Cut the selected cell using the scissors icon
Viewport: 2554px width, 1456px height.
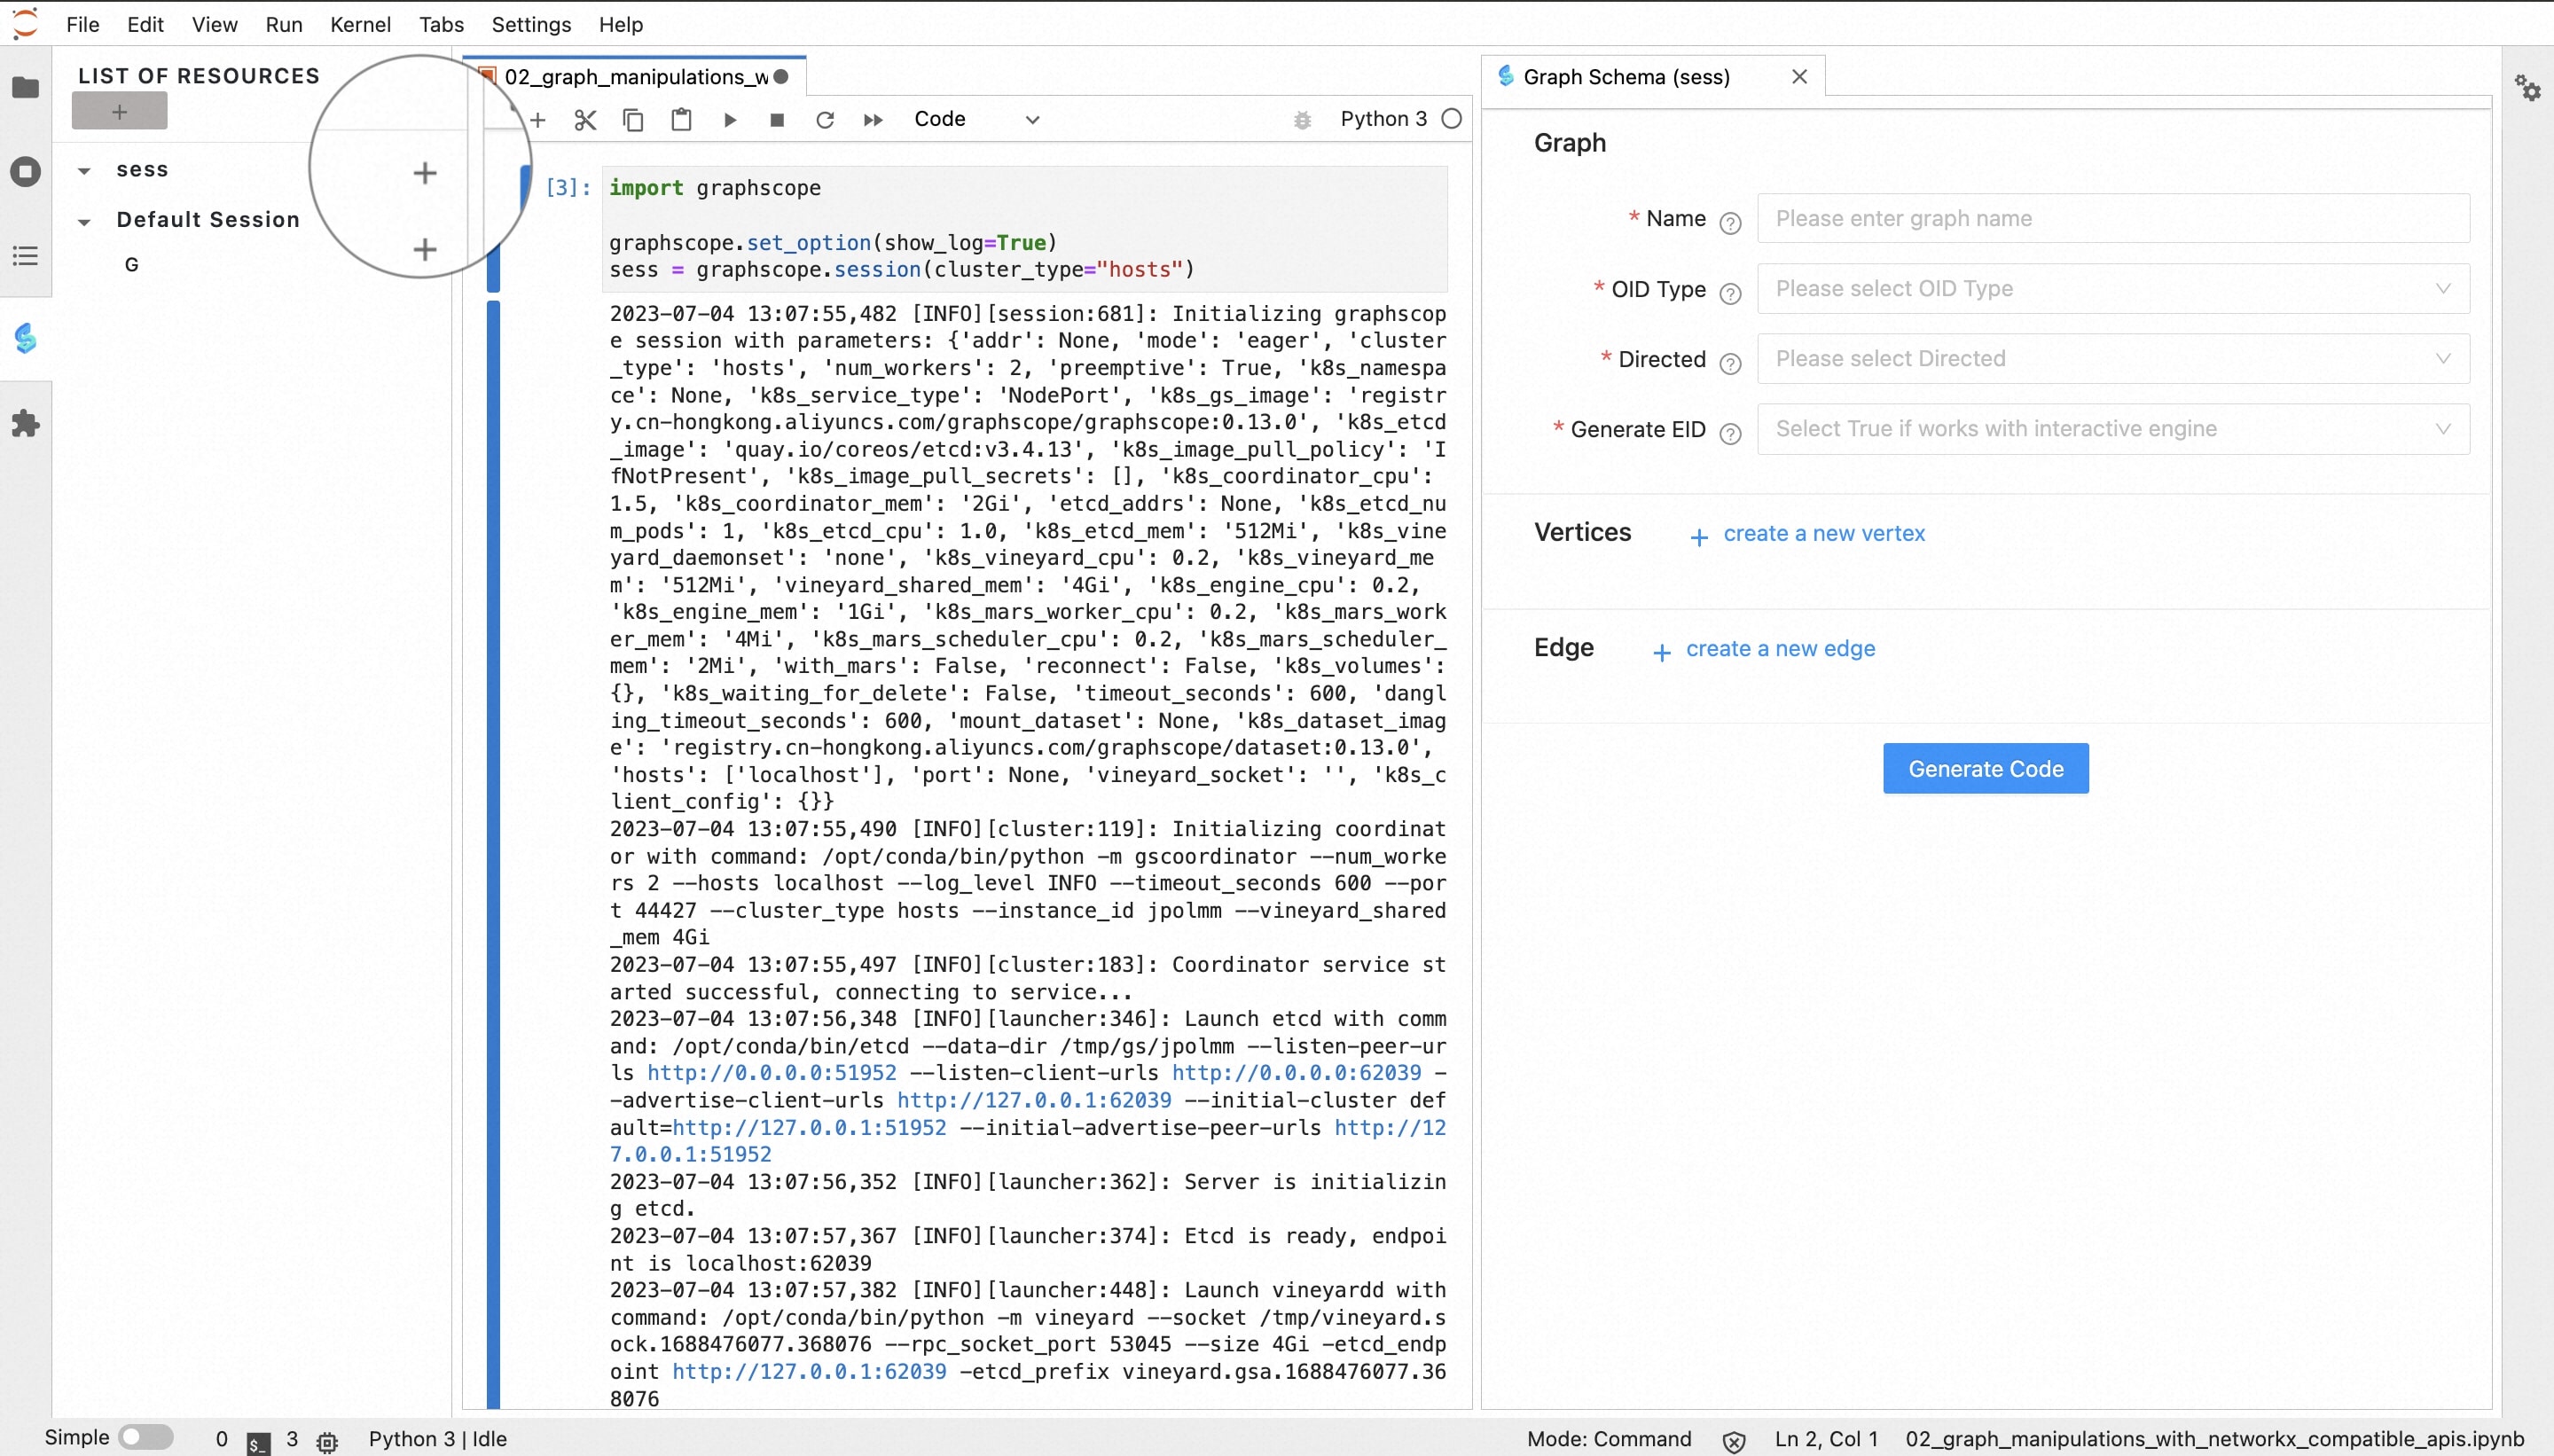[584, 119]
